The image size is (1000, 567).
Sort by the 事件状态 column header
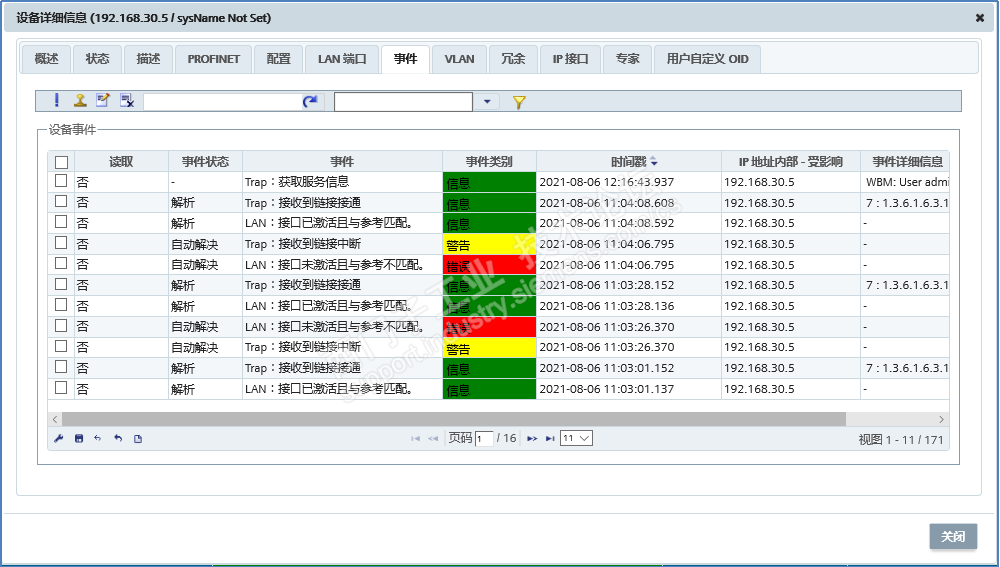click(205, 162)
